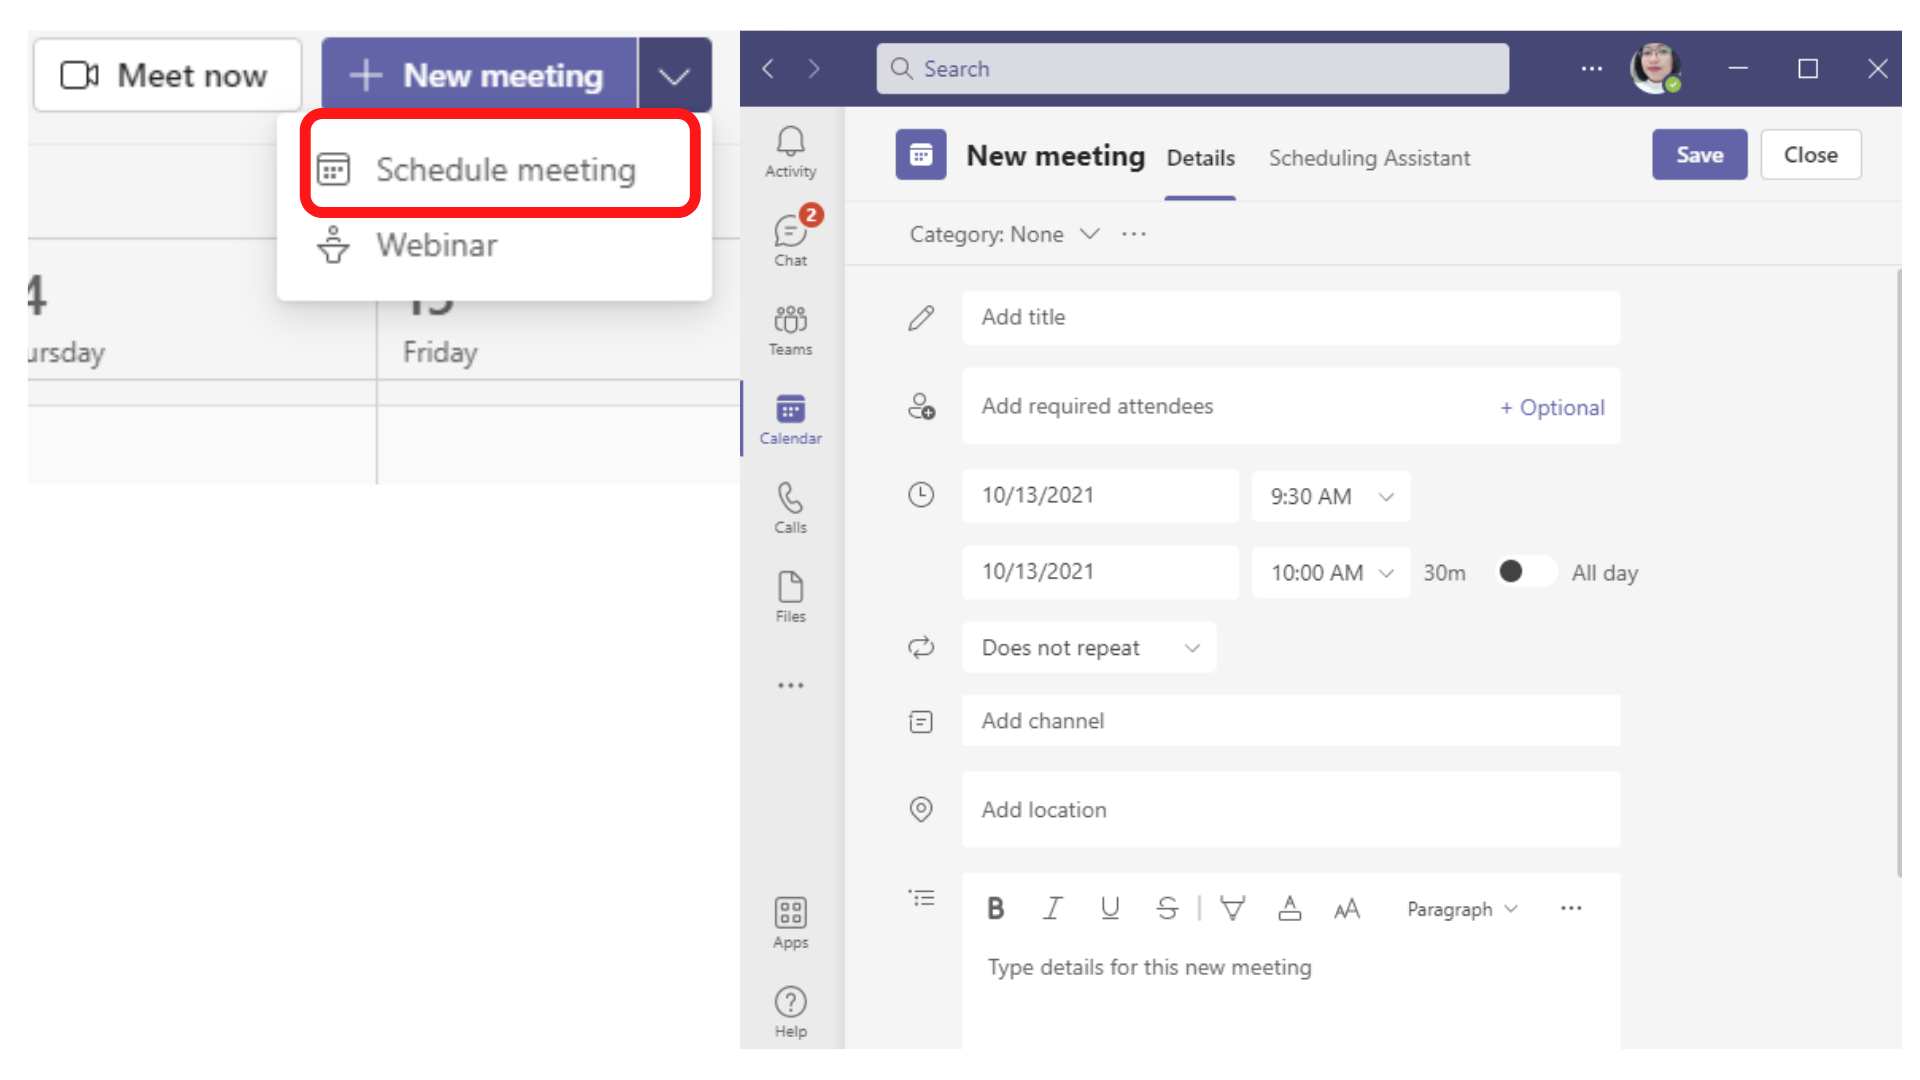Expand the Paragraph style dropdown

[1461, 909]
